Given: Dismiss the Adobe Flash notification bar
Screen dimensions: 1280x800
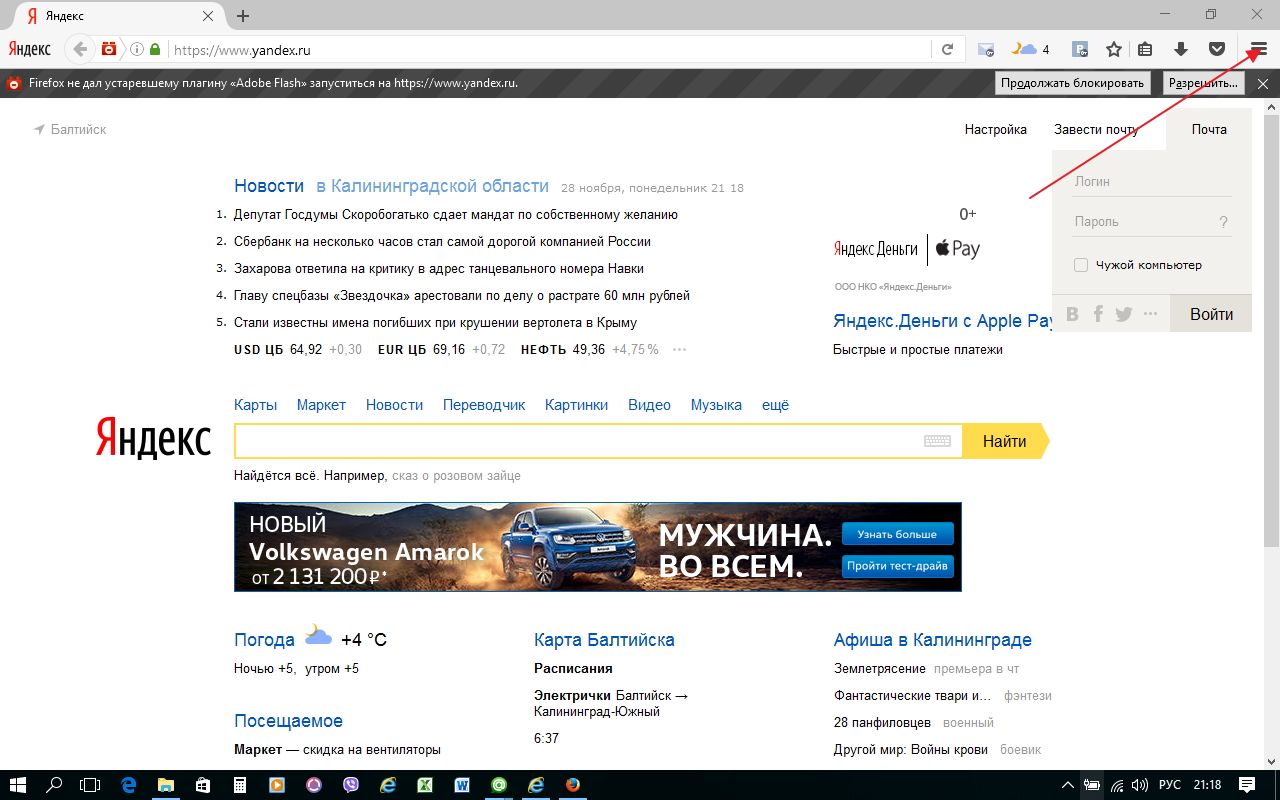Looking at the screenshot, I should pyautogui.click(x=1263, y=83).
